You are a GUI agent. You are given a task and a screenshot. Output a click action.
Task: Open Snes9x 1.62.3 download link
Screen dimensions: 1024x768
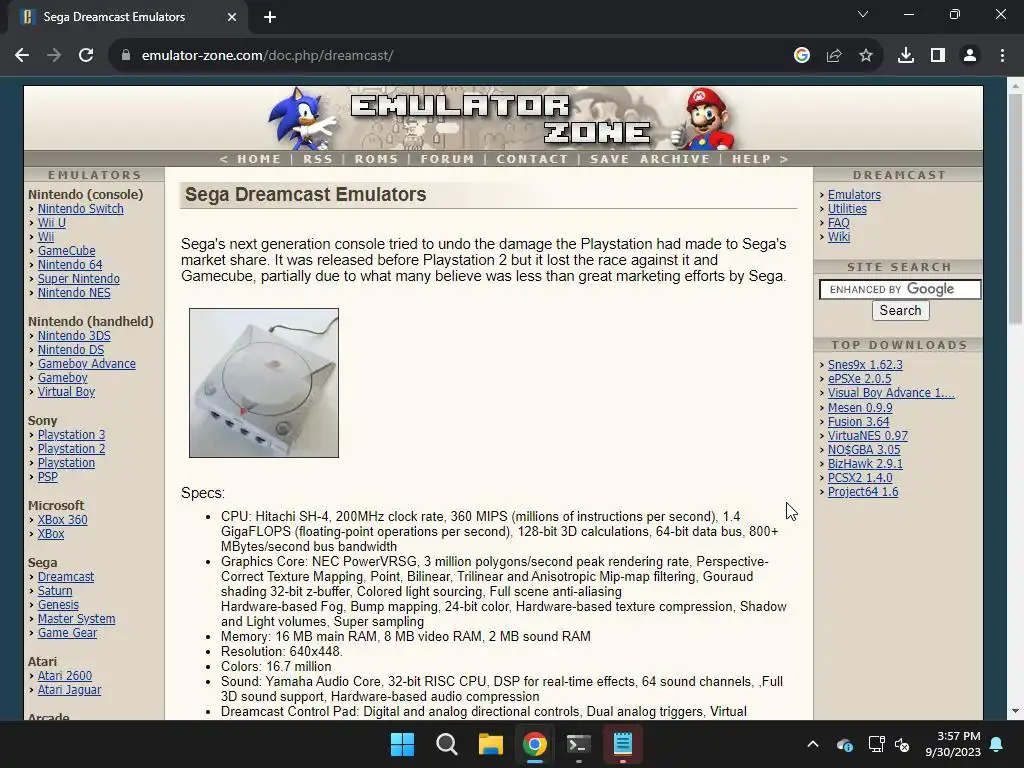(x=865, y=365)
